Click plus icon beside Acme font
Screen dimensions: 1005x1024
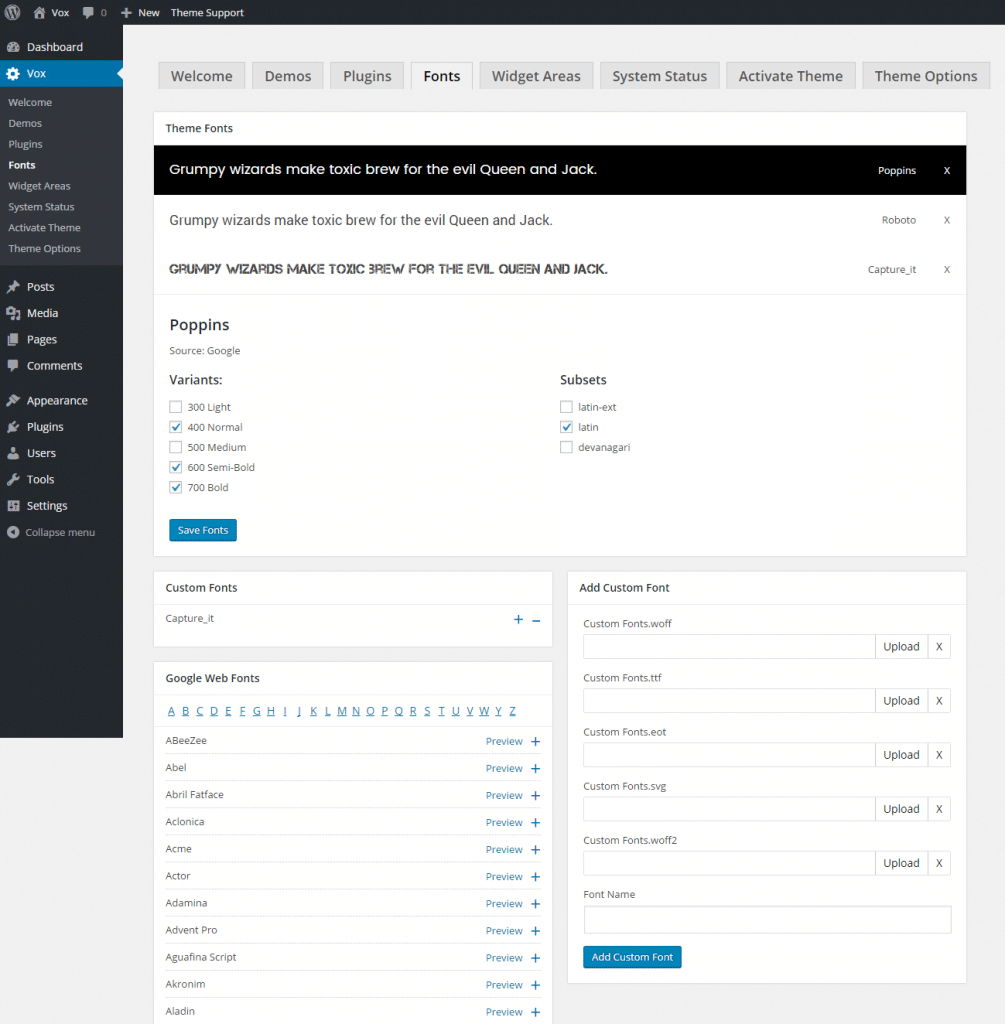pyautogui.click(x=535, y=849)
